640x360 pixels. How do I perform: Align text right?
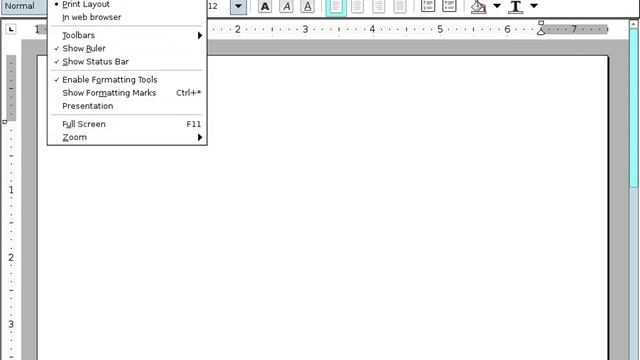379,6
